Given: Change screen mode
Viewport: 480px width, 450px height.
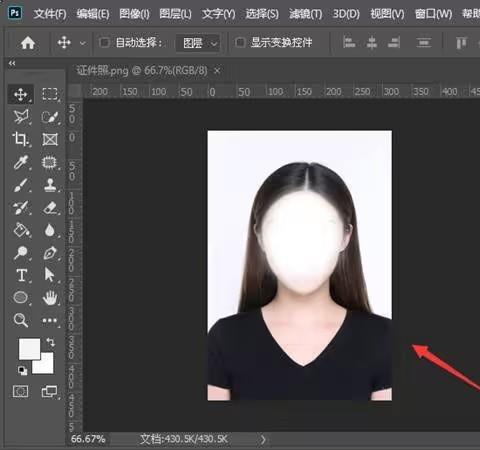Looking at the screenshot, I should coord(49,391).
